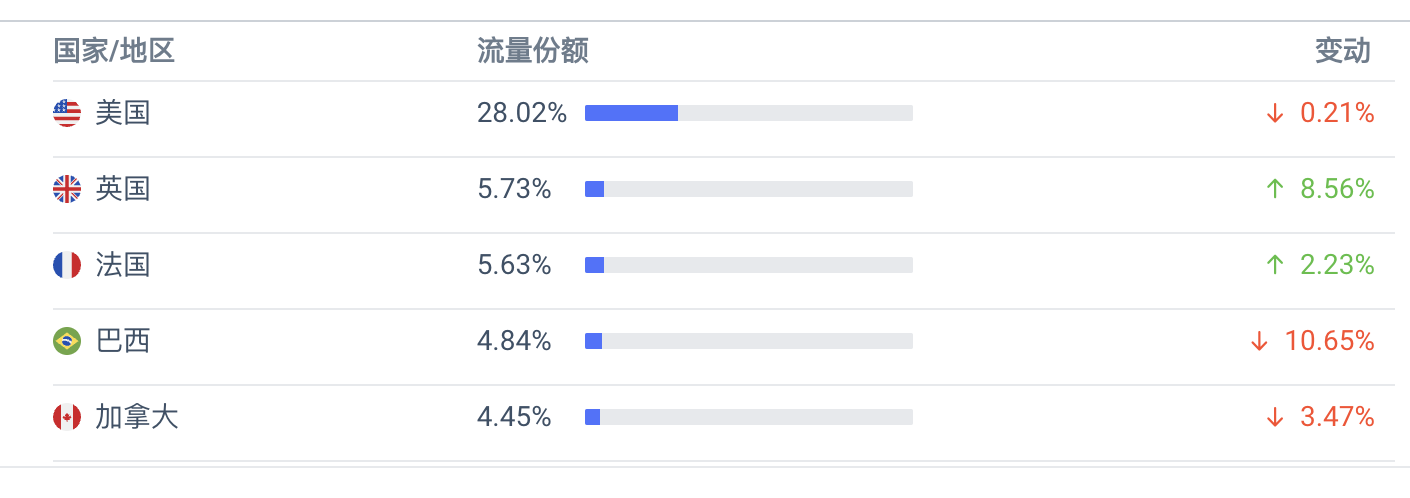This screenshot has width=1410, height=498.
Task: Click the 28.02% traffic share bar
Action: point(749,113)
